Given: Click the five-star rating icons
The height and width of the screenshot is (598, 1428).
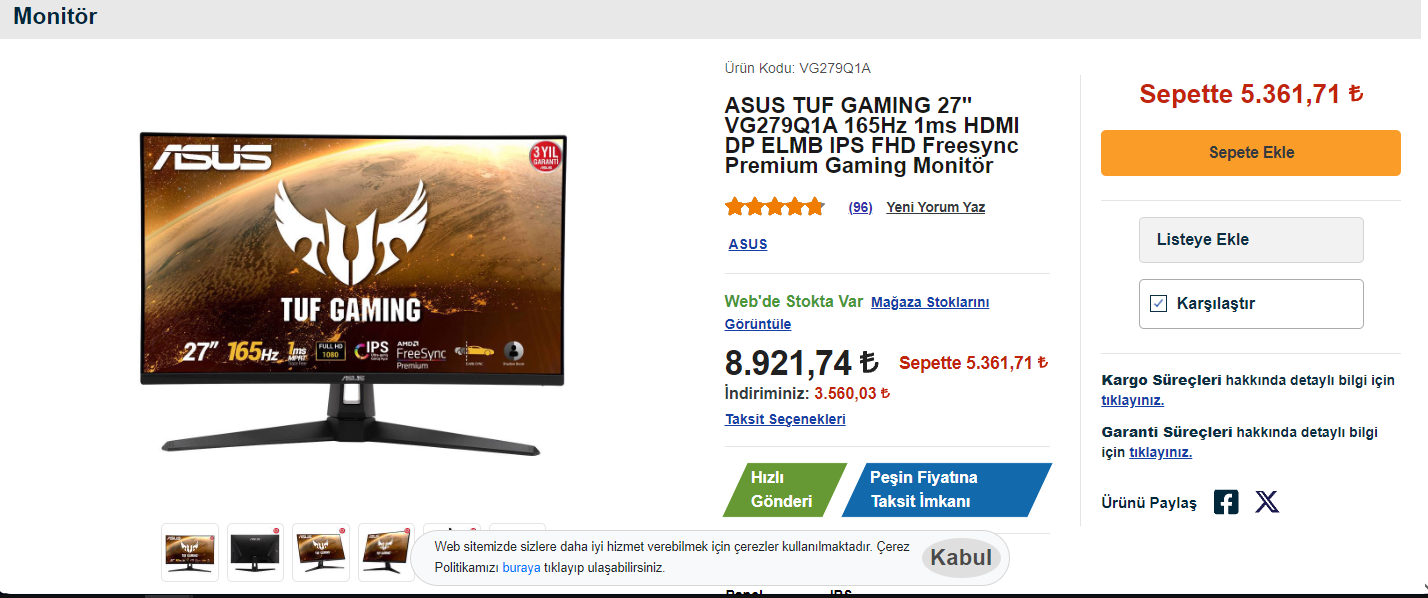Looking at the screenshot, I should point(775,207).
